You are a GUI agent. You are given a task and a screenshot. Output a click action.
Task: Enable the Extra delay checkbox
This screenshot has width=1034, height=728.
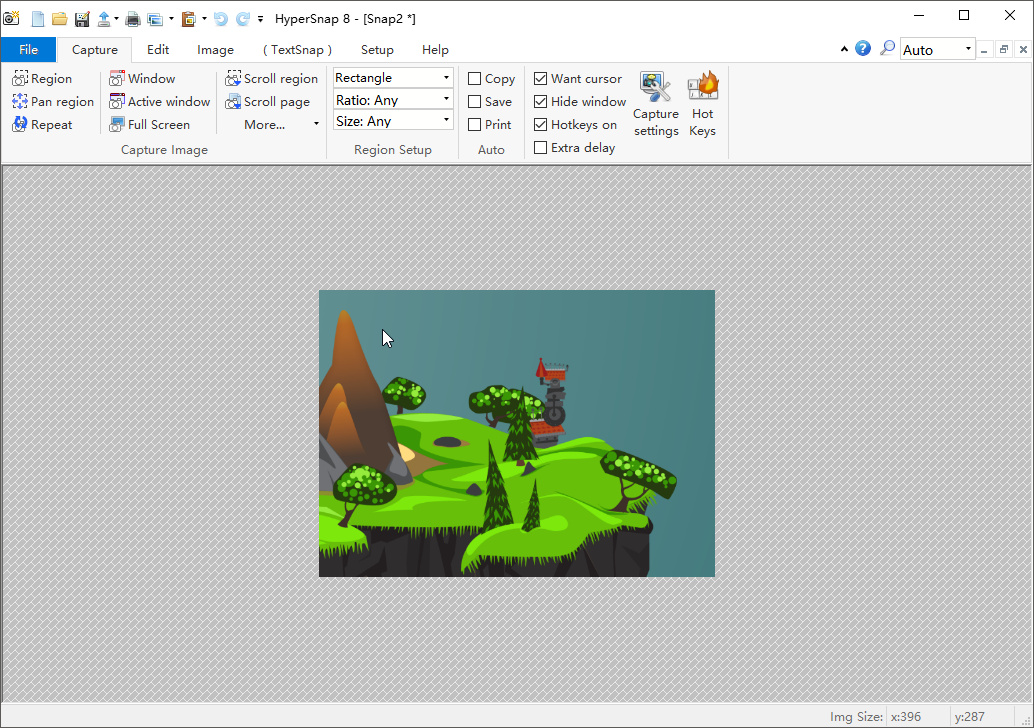tap(541, 148)
